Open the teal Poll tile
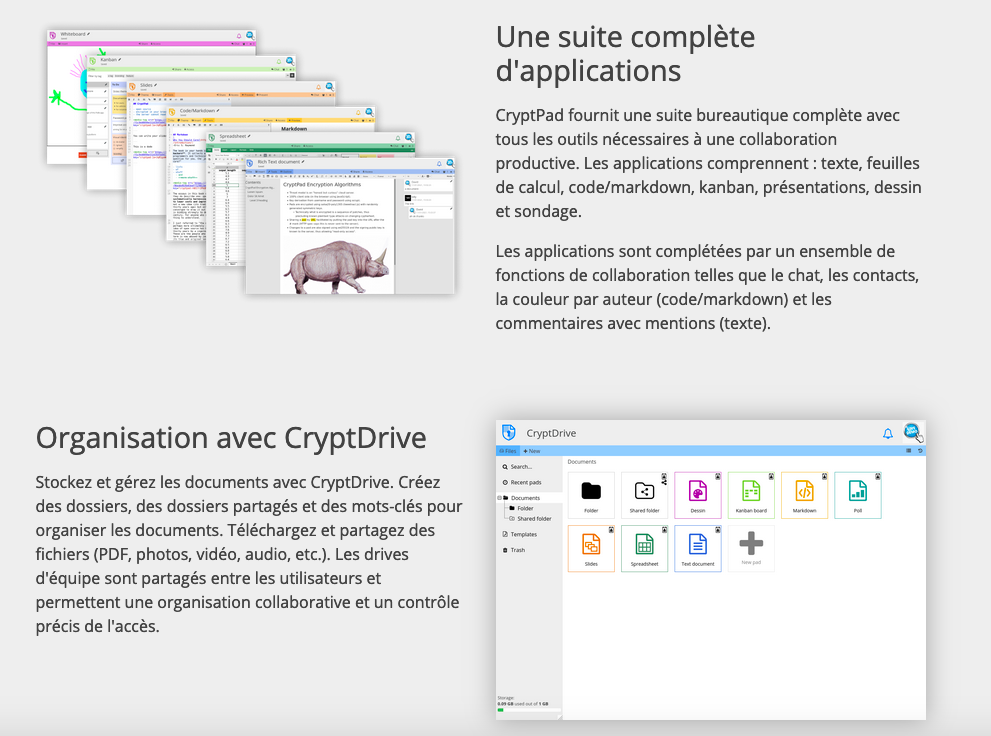The width and height of the screenshot is (991, 736). coord(858,495)
